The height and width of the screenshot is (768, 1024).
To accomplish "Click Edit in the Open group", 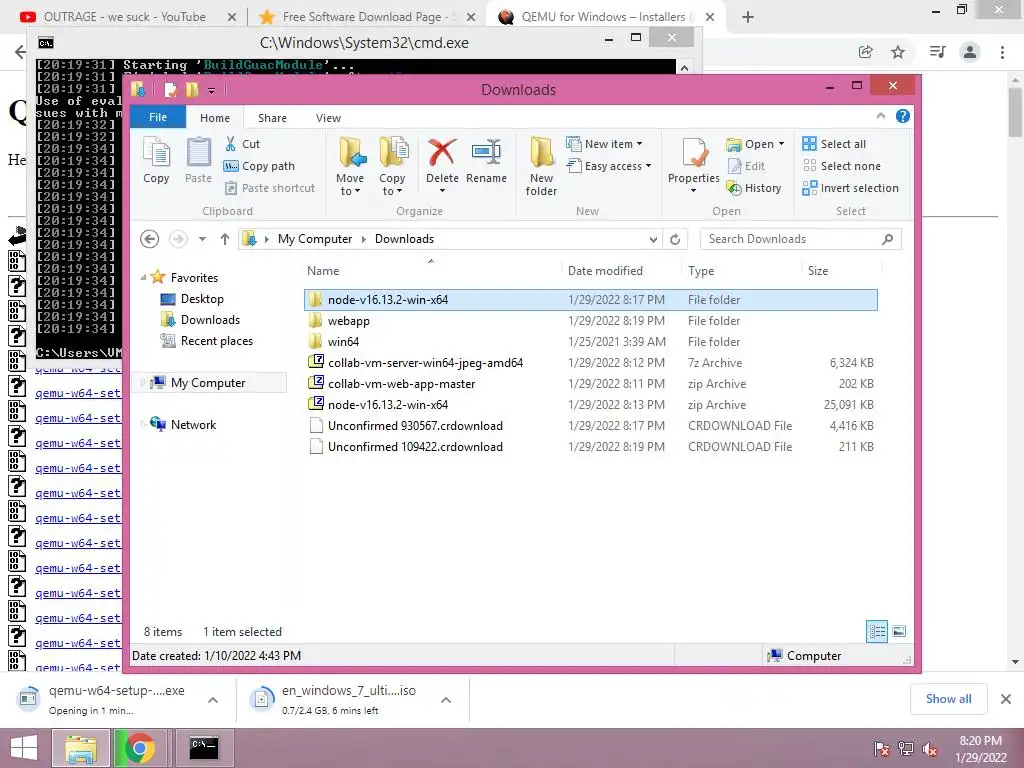I will click(x=746, y=166).
